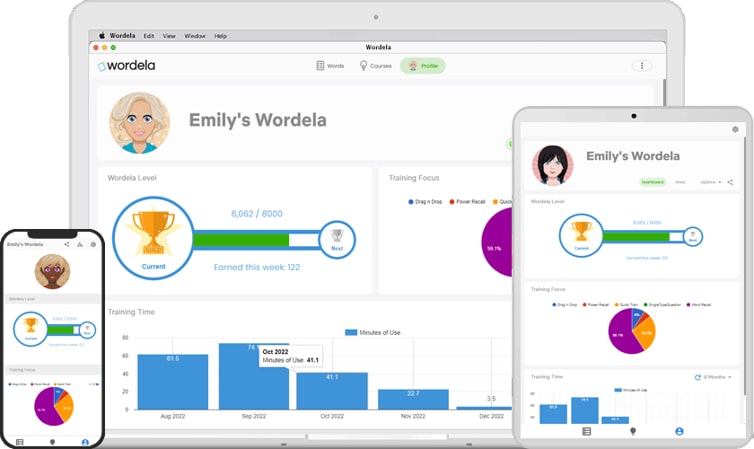
Task: Tap the Profile icon in tablet bottom bar
Action: click(679, 431)
